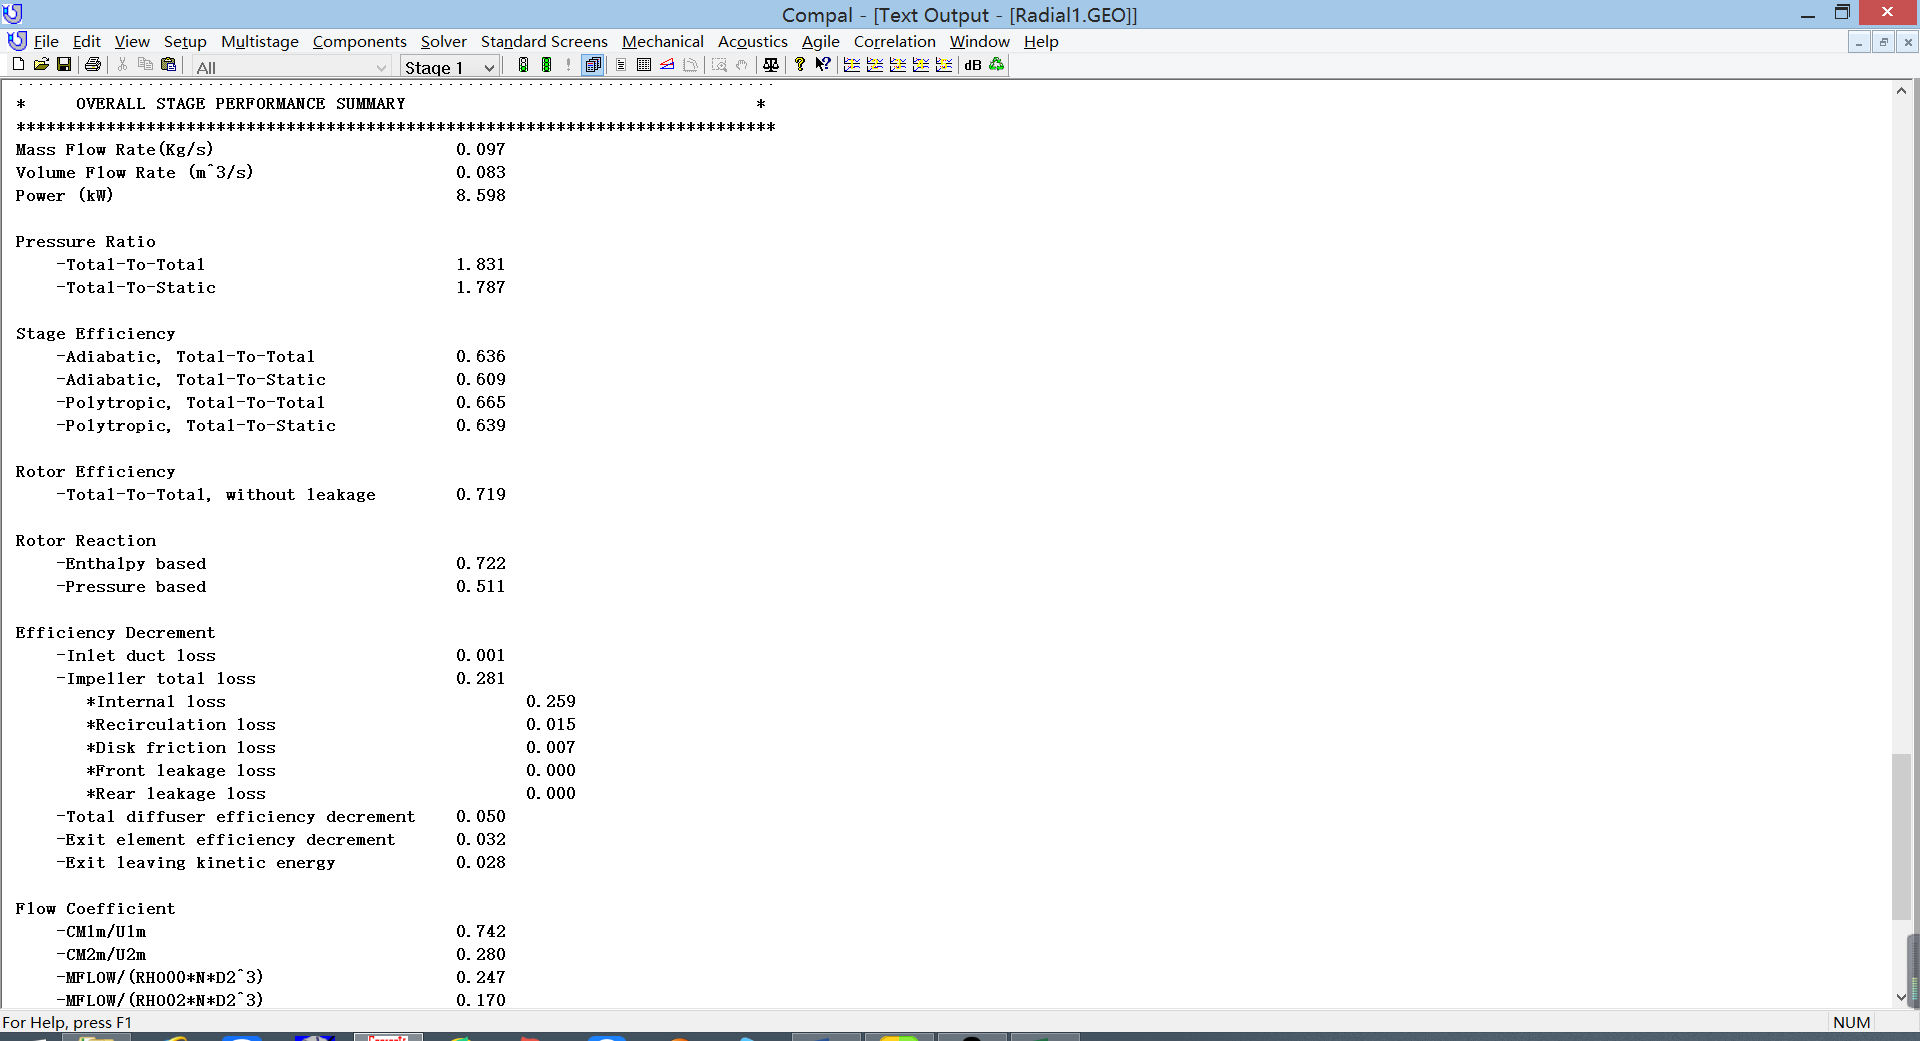This screenshot has height=1041, width=1920.
Task: Click the table grid toolbar icon
Action: pos(644,65)
